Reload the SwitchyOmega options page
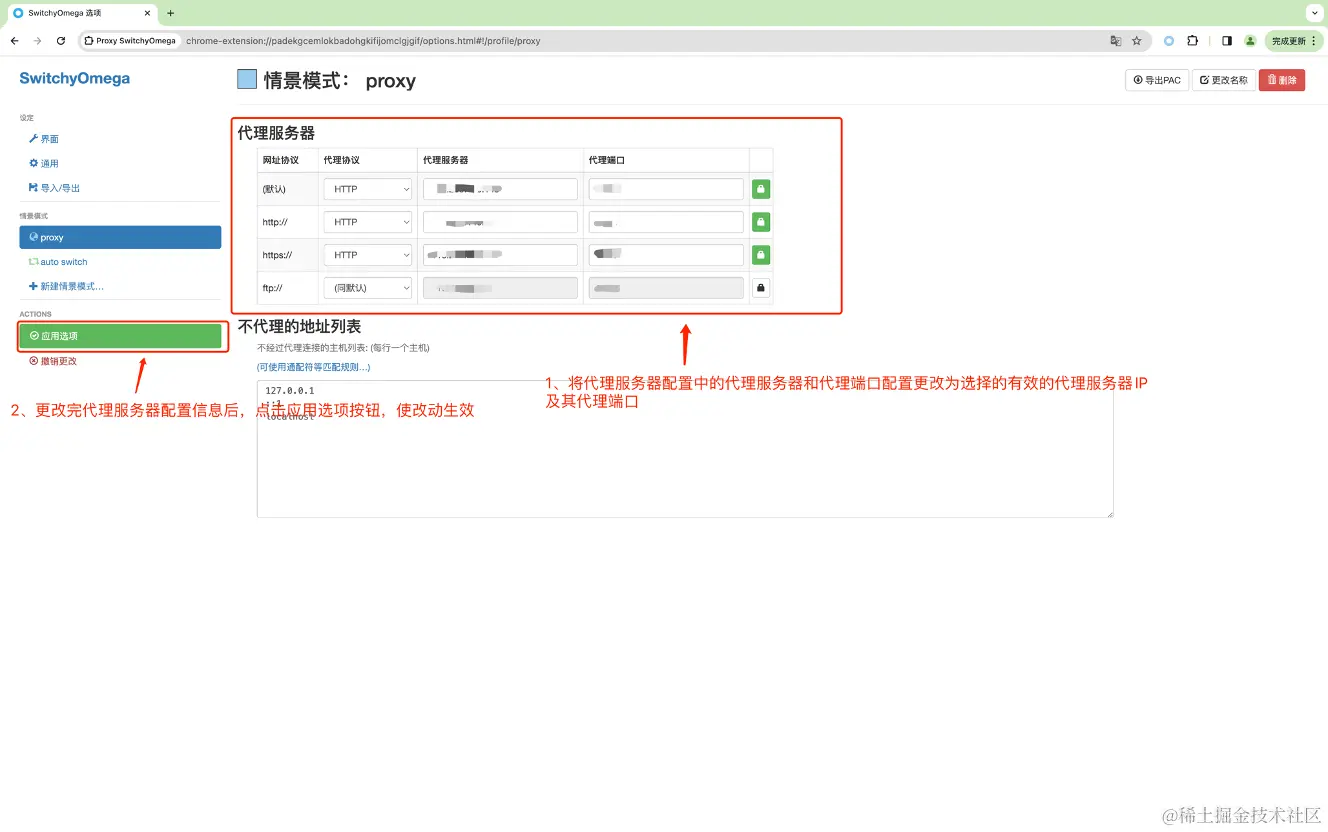This screenshot has width=1328, height=832. [x=61, y=41]
